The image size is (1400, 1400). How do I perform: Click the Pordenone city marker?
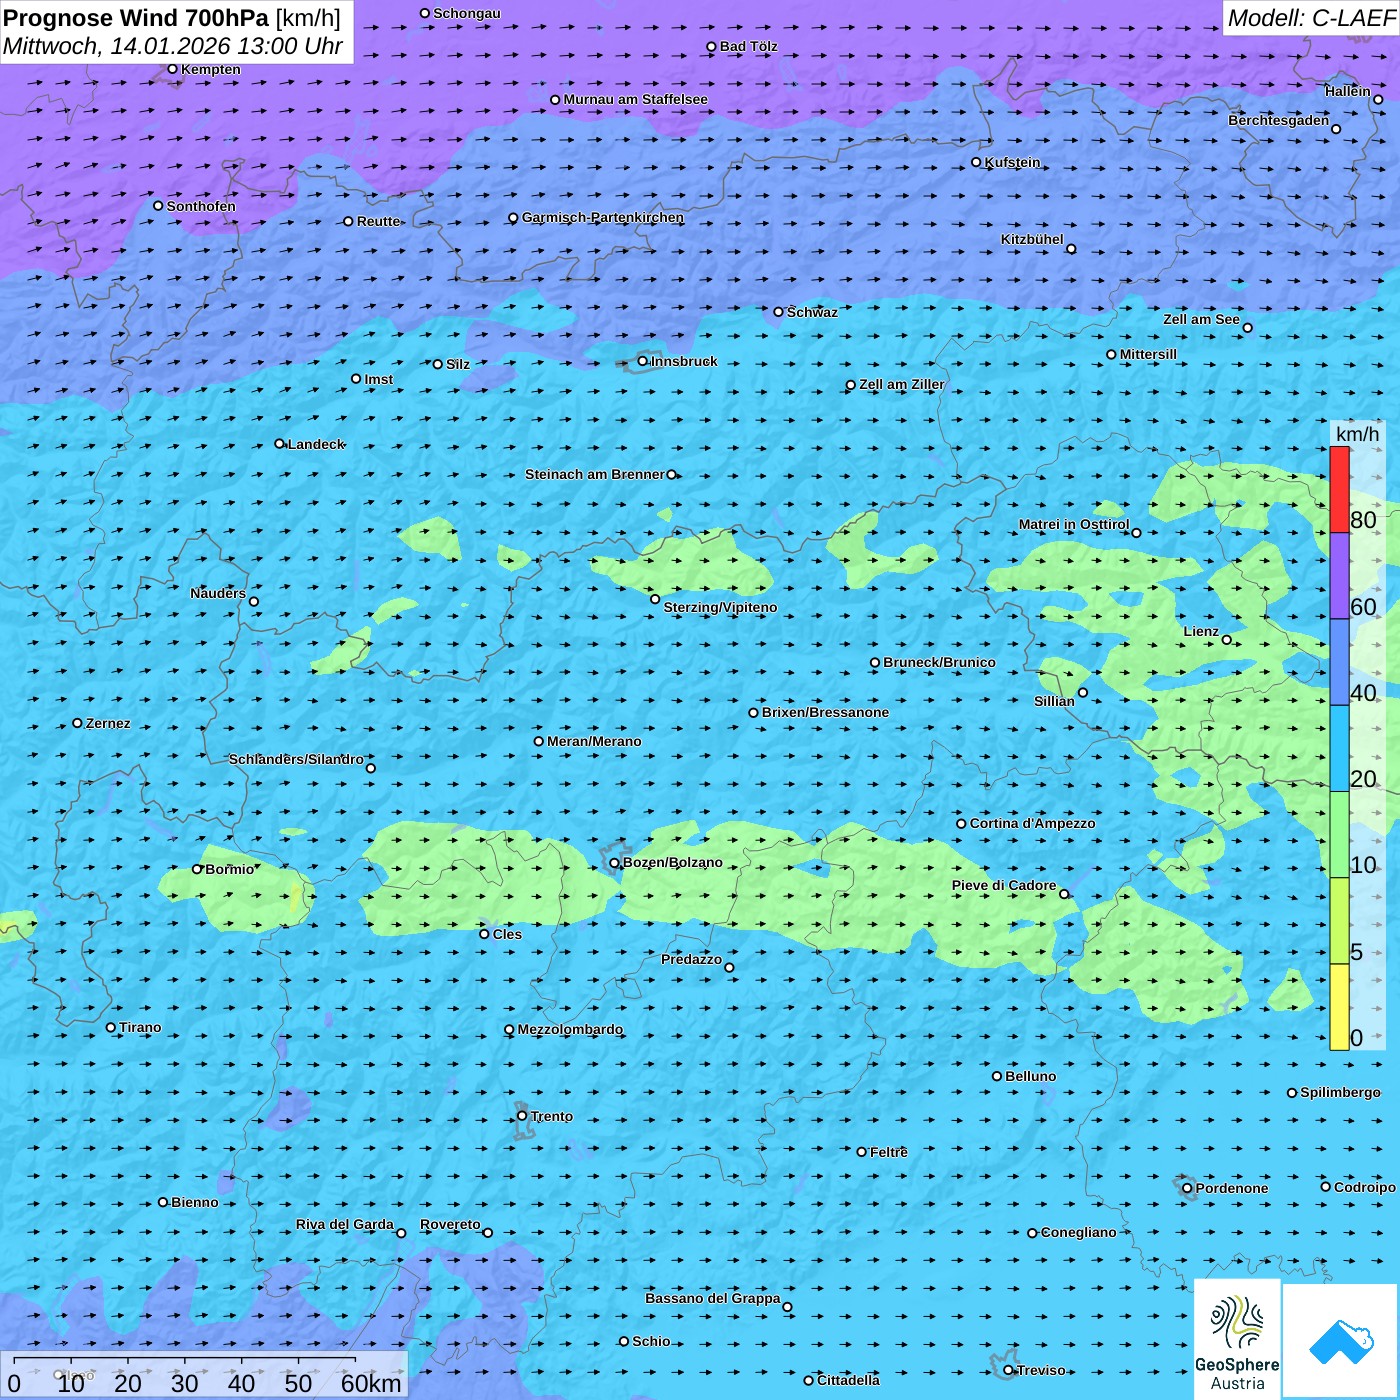point(1187,1188)
